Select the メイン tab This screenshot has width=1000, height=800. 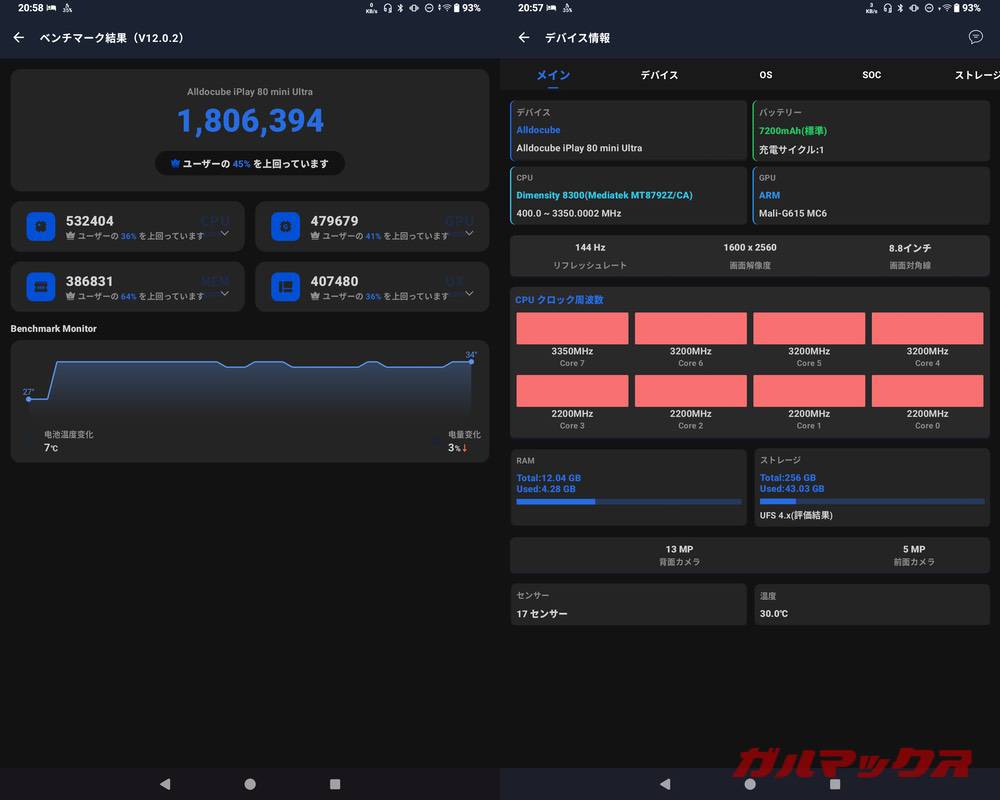553,75
